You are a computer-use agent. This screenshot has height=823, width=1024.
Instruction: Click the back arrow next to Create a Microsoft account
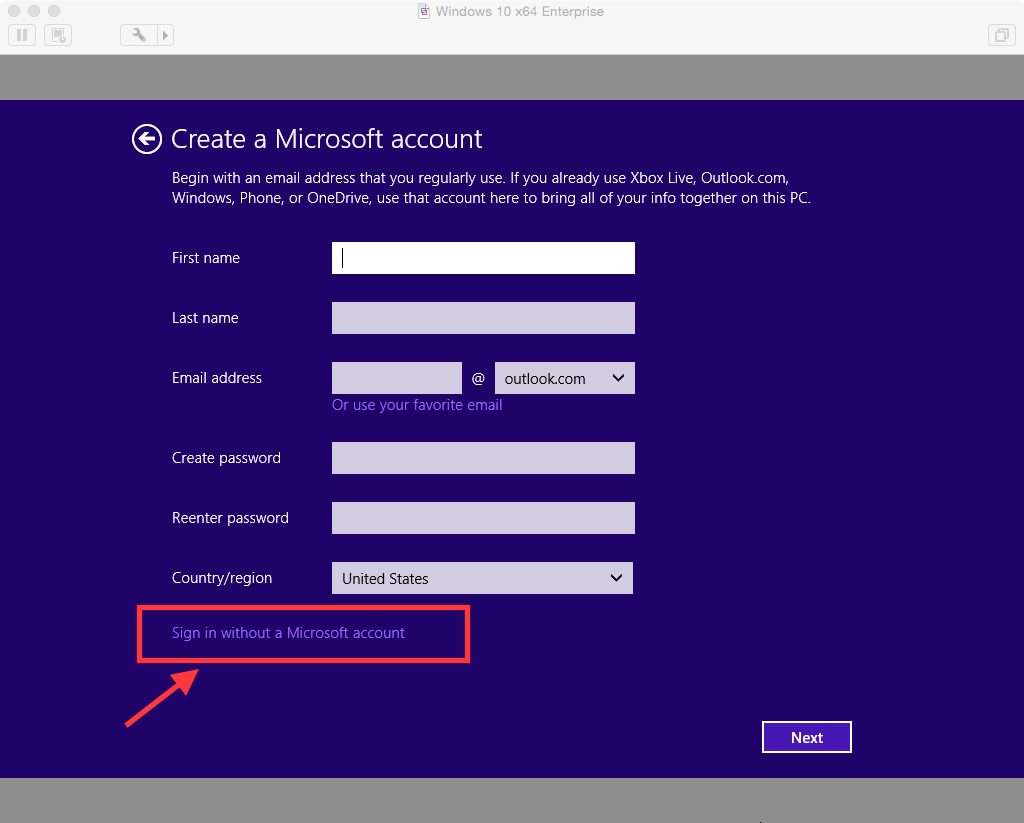[x=146, y=139]
